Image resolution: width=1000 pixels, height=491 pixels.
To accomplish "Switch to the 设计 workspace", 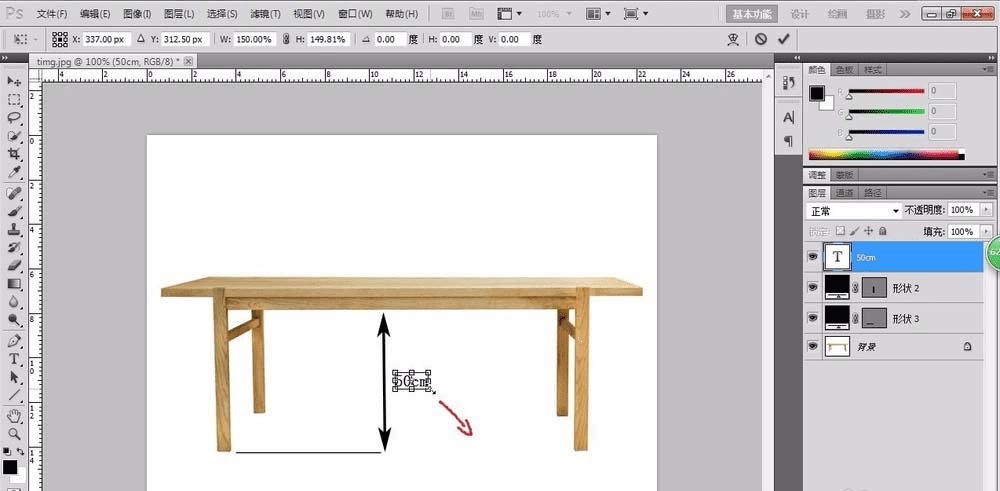I will coord(799,14).
